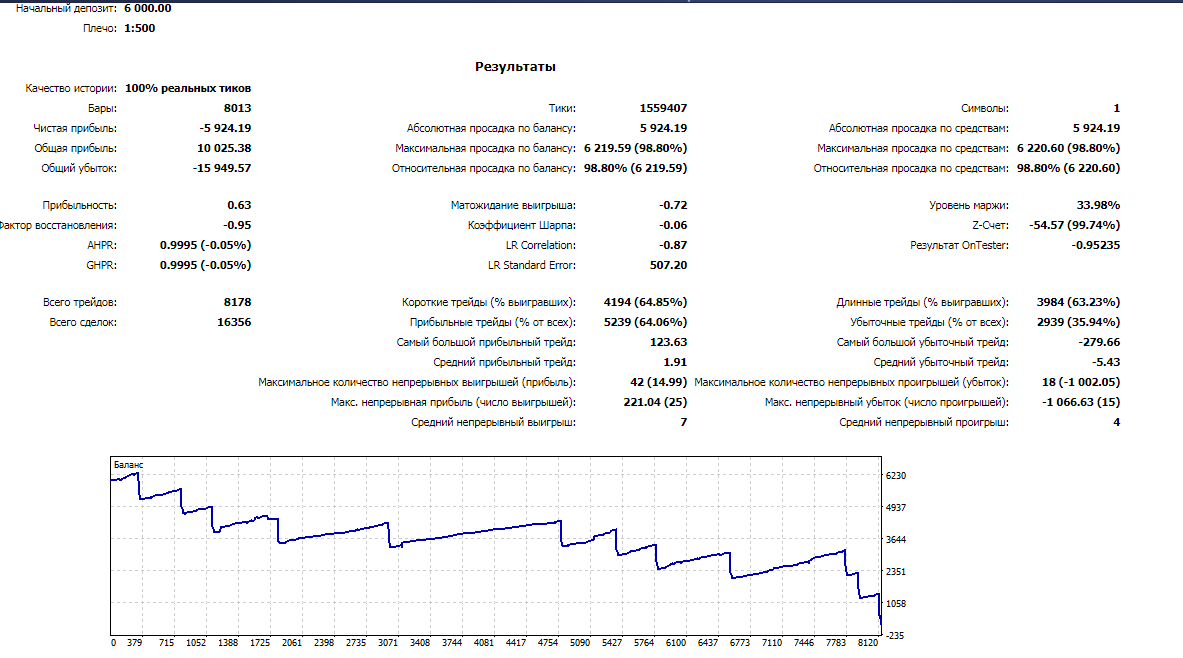This screenshot has width=1183, height=658.
Task: Select largest losing trade -279.66
Action: tap(1099, 342)
